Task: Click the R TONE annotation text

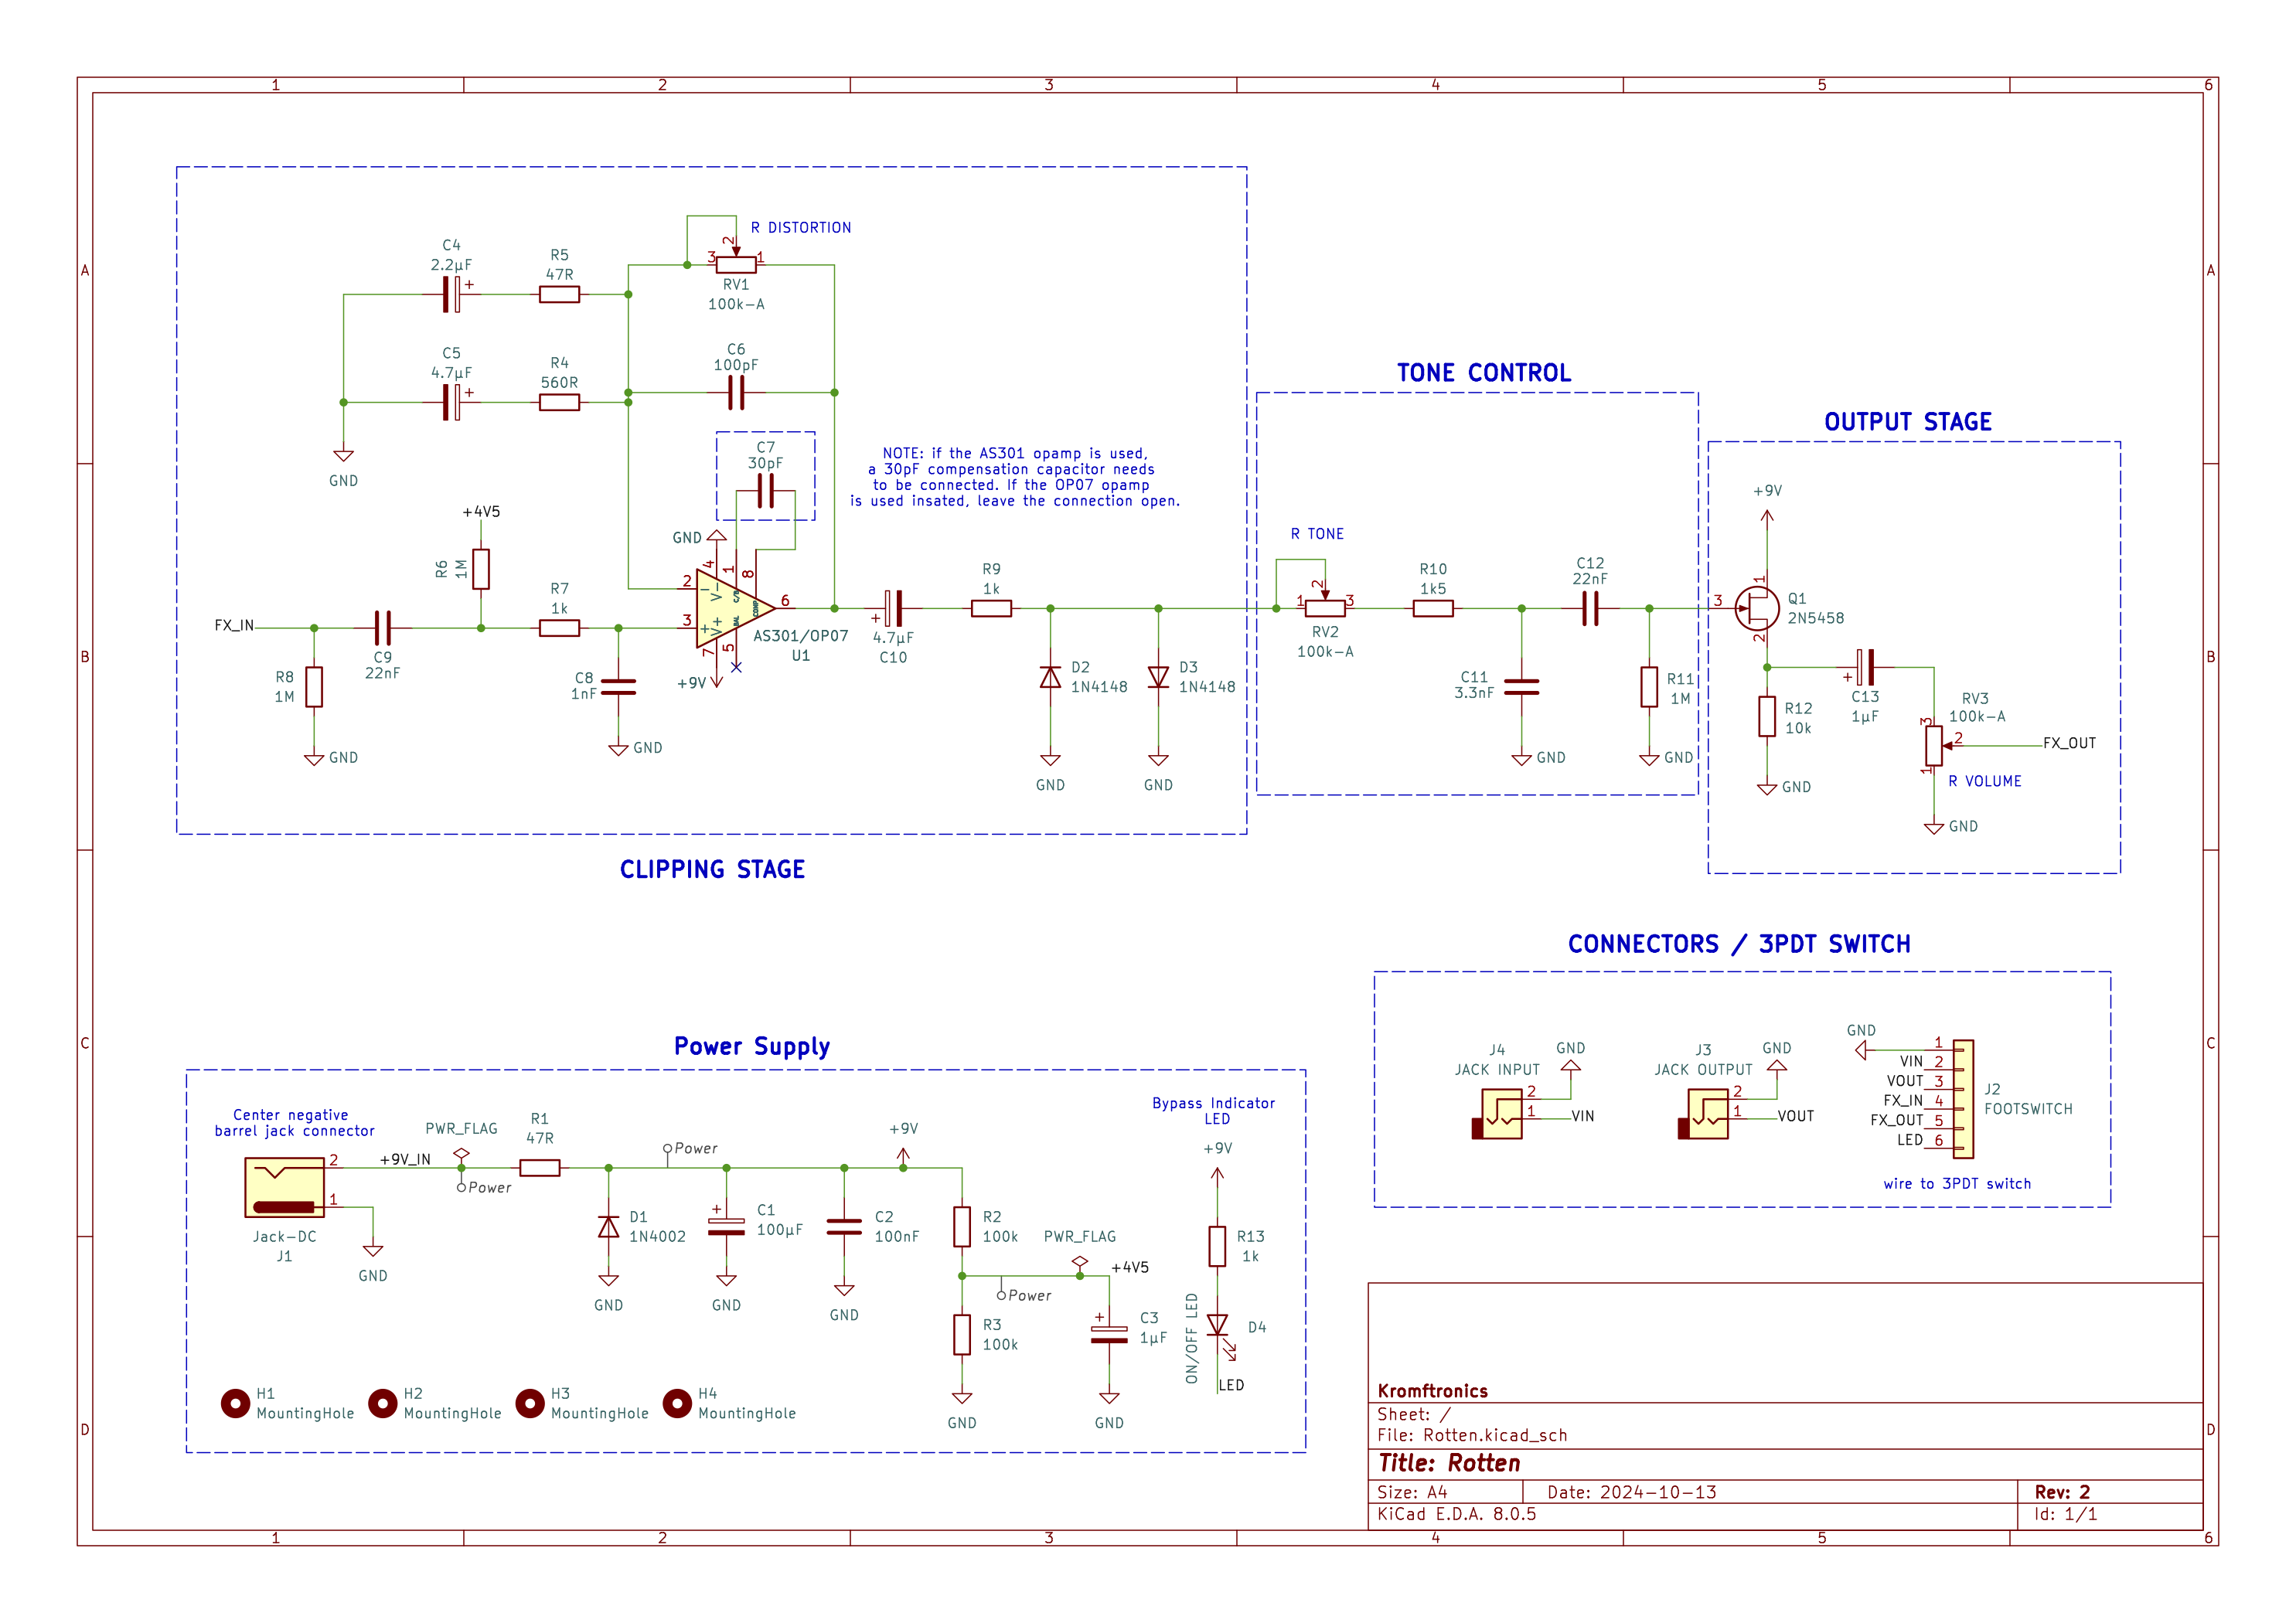Action: pos(1317,534)
